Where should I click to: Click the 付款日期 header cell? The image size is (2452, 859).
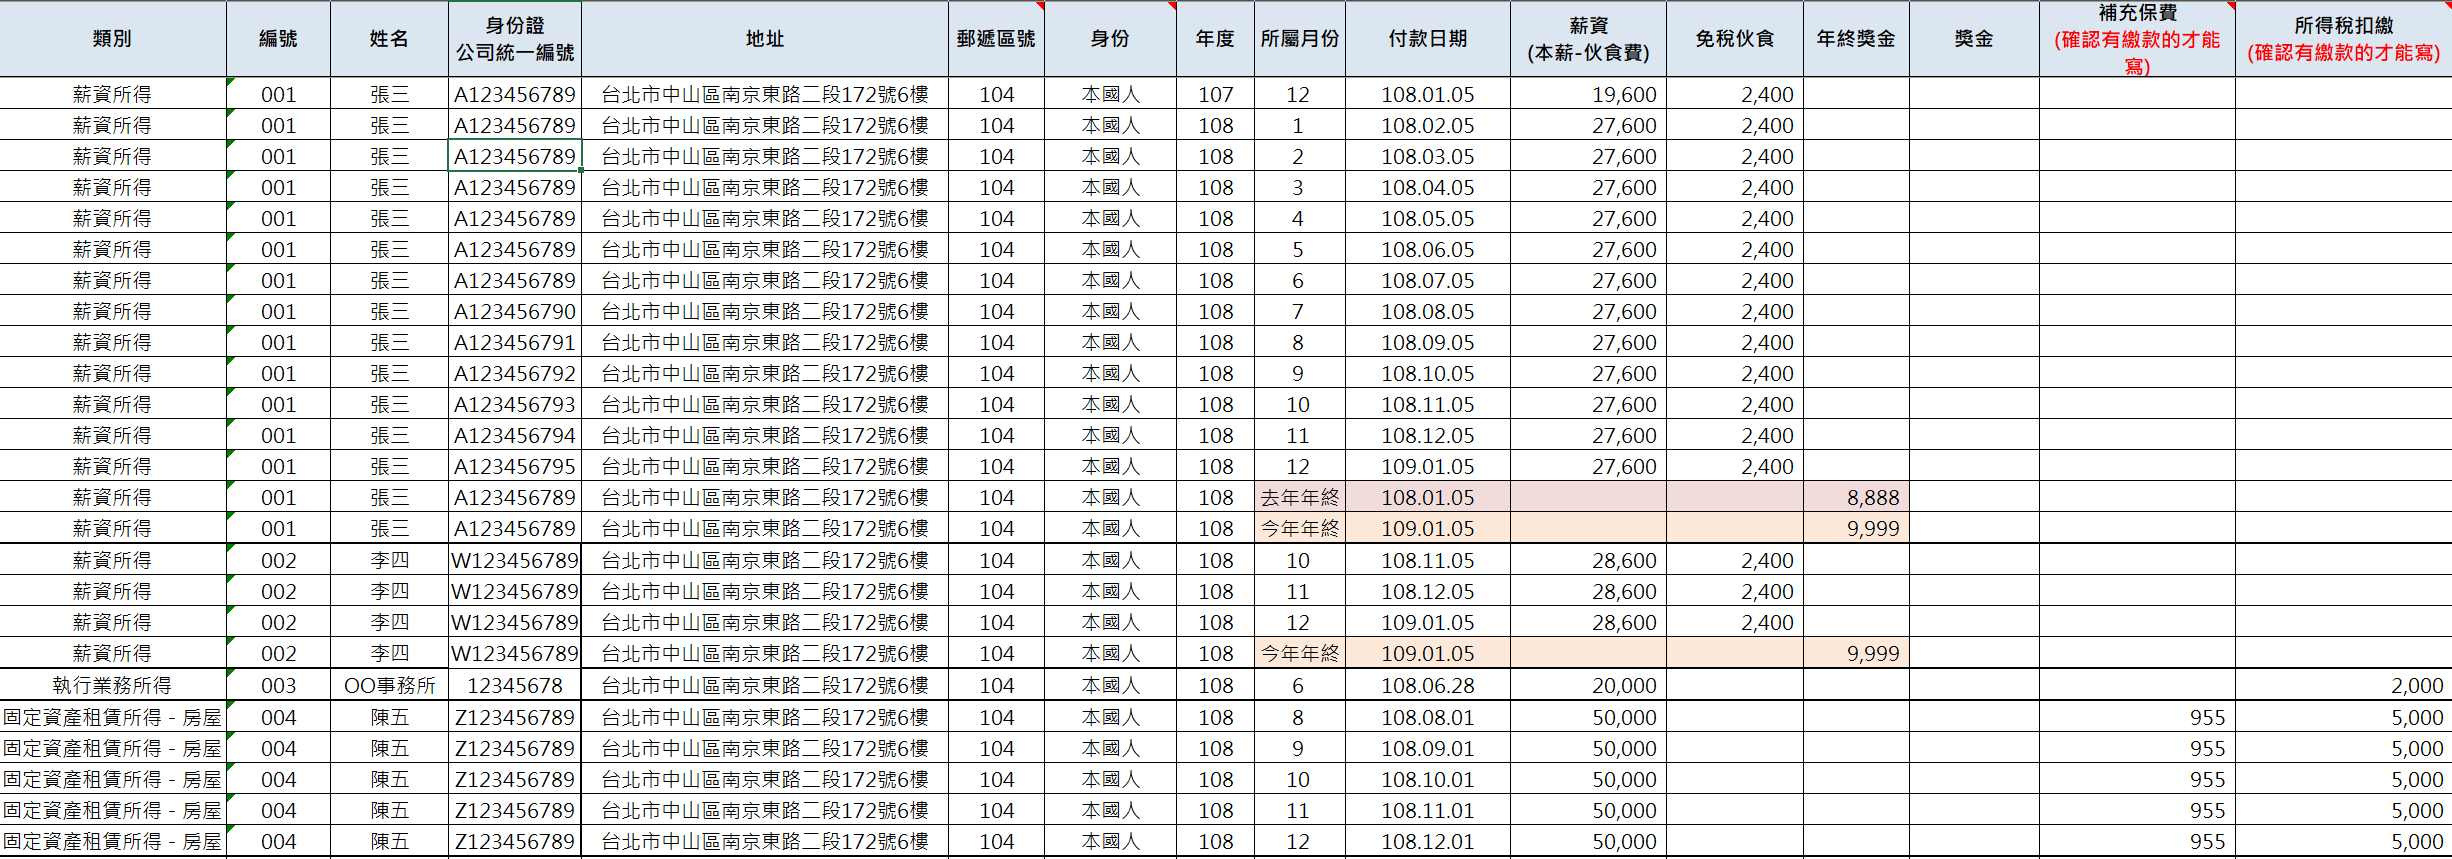[1427, 39]
